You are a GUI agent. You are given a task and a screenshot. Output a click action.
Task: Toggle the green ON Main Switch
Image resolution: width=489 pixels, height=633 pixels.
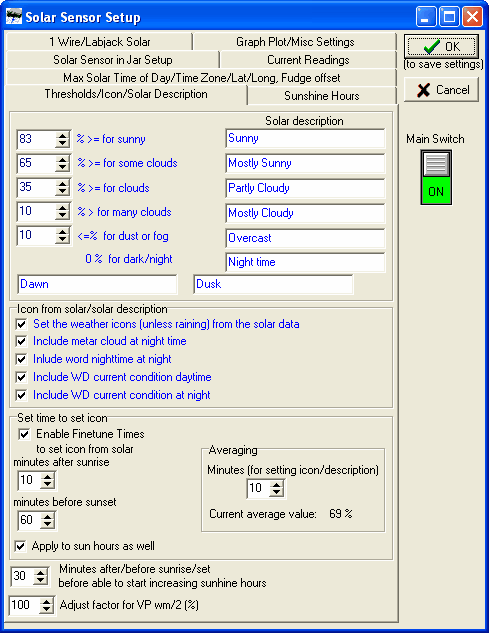(x=436, y=177)
